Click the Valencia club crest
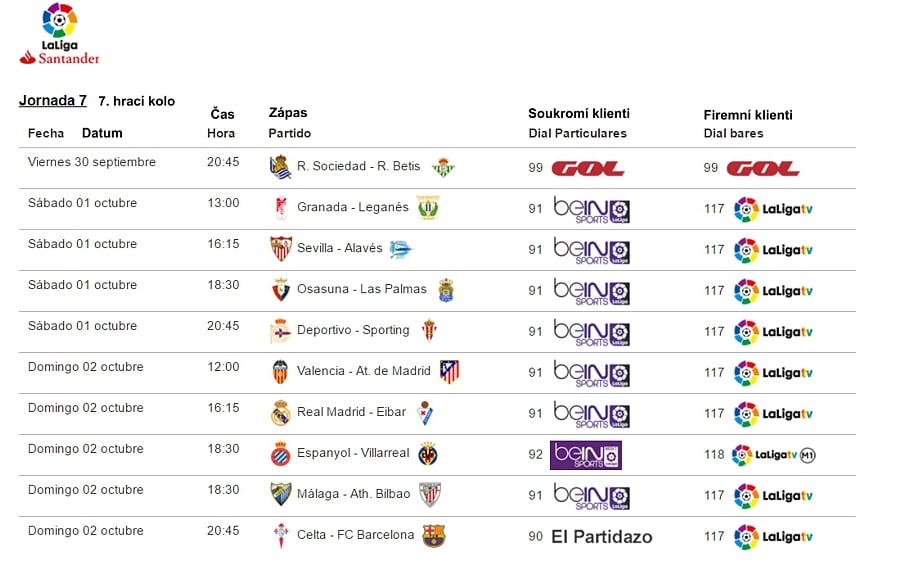Screen dimensions: 900x575 (x=280, y=372)
